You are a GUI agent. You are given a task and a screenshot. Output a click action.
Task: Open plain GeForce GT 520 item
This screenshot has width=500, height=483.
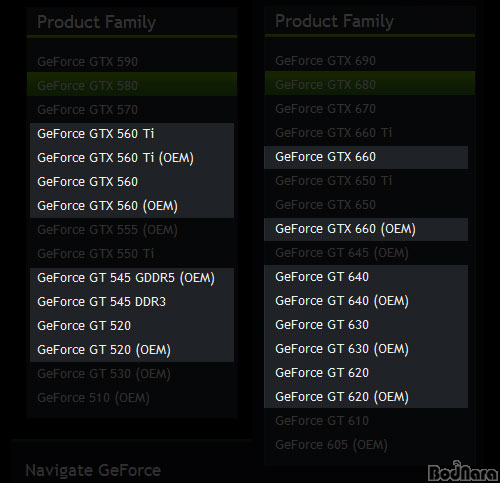pos(84,326)
